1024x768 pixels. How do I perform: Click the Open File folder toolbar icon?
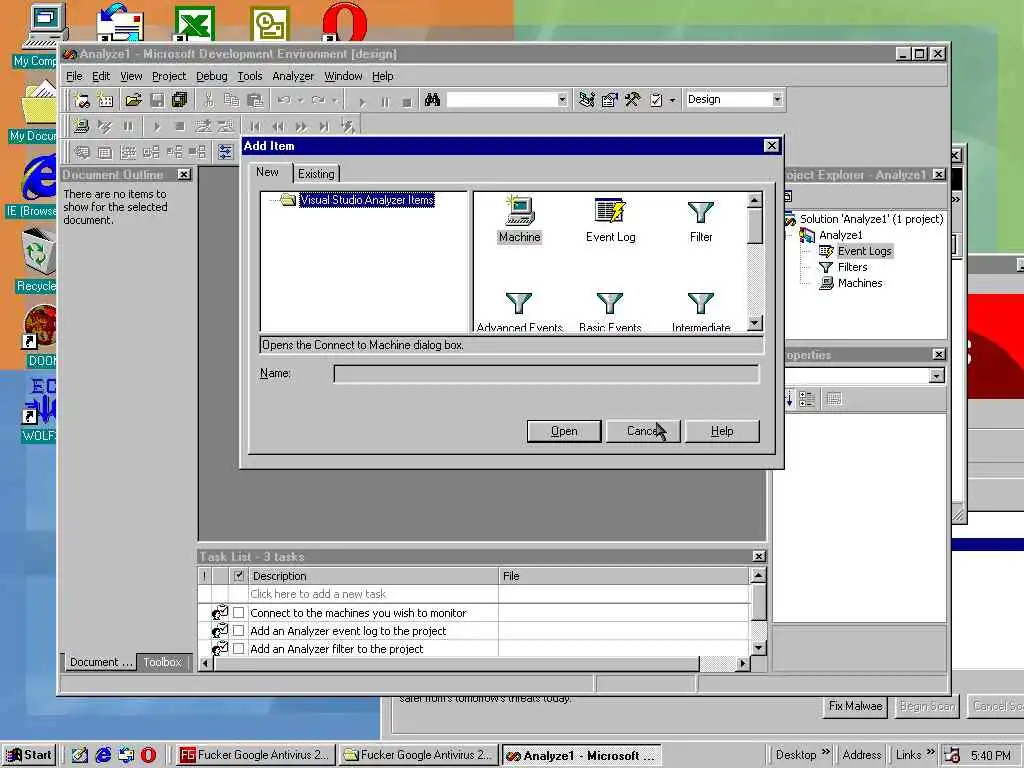(x=133, y=100)
